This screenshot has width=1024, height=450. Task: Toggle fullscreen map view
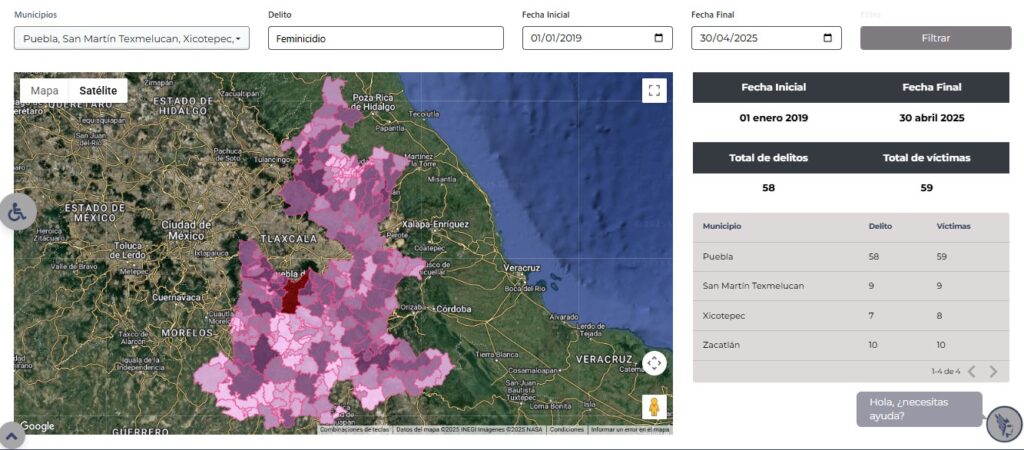pyautogui.click(x=654, y=91)
